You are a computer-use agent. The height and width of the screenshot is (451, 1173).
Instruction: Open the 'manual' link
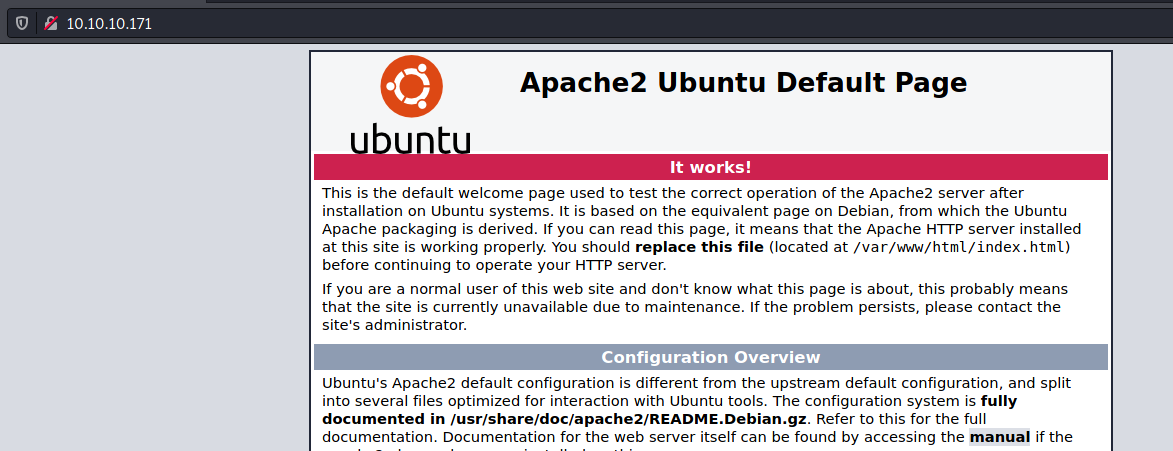pos(999,437)
